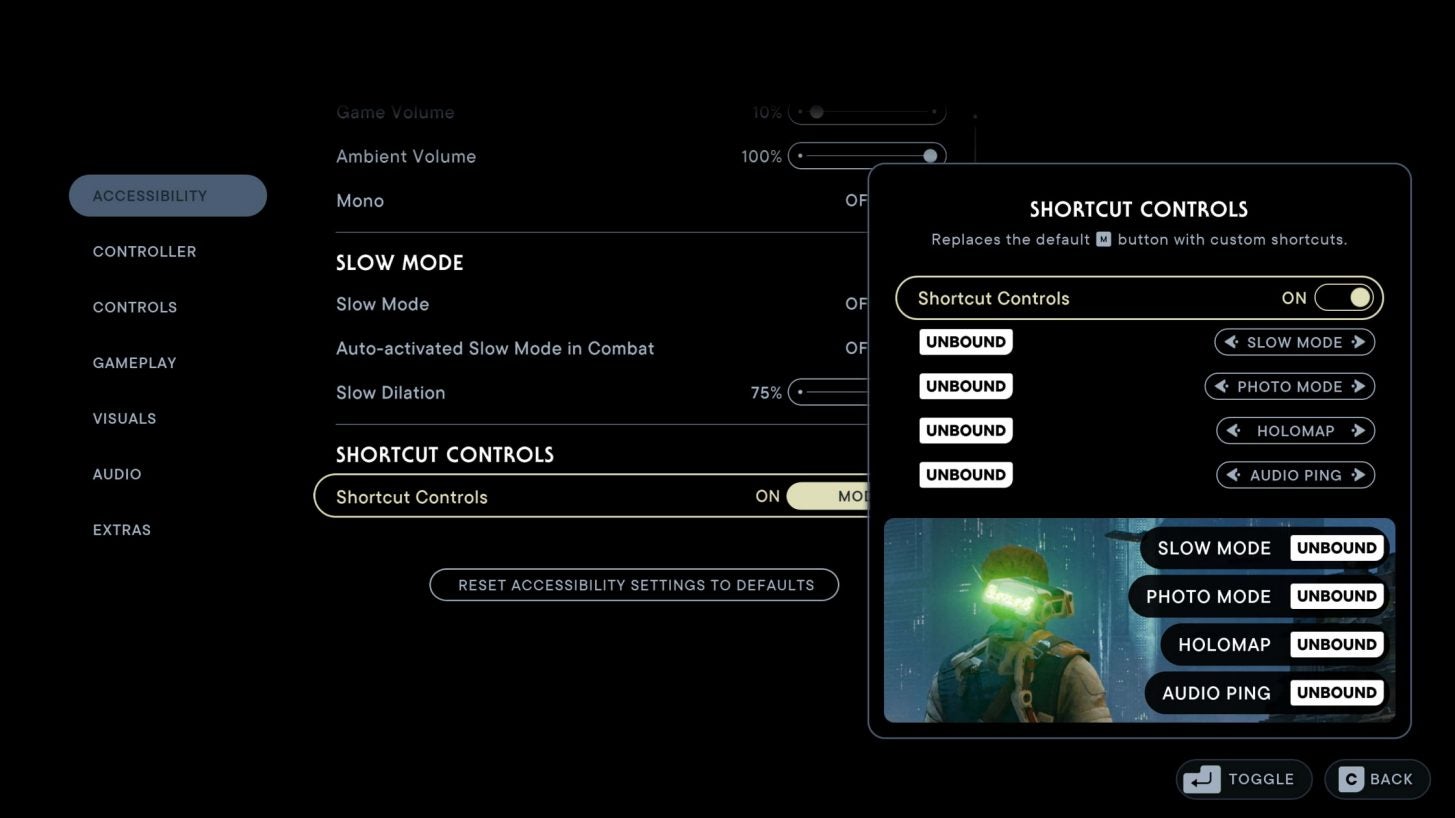Click left arrow on Slow Mode selector
The height and width of the screenshot is (818, 1455).
pyautogui.click(x=1231, y=342)
